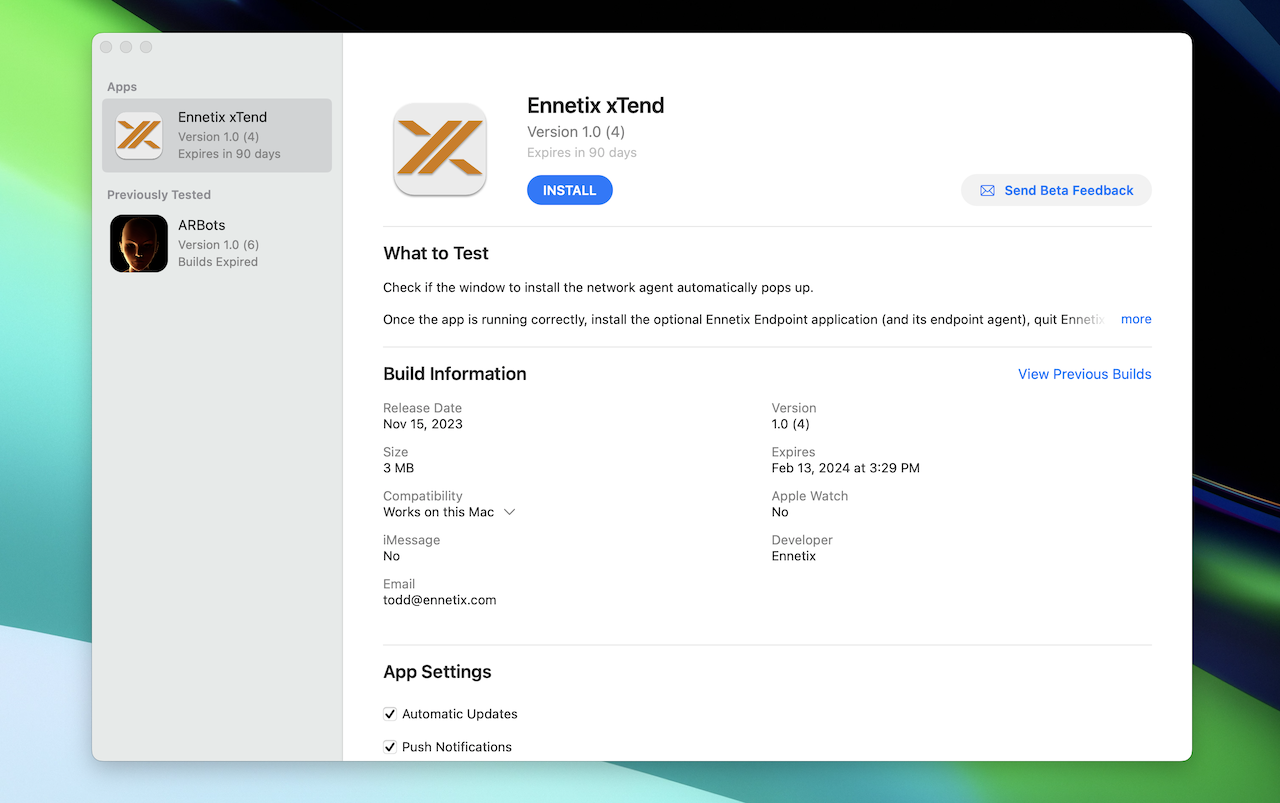Toggle Push Notifications checkbox
The width and height of the screenshot is (1280, 803).
pyautogui.click(x=390, y=747)
